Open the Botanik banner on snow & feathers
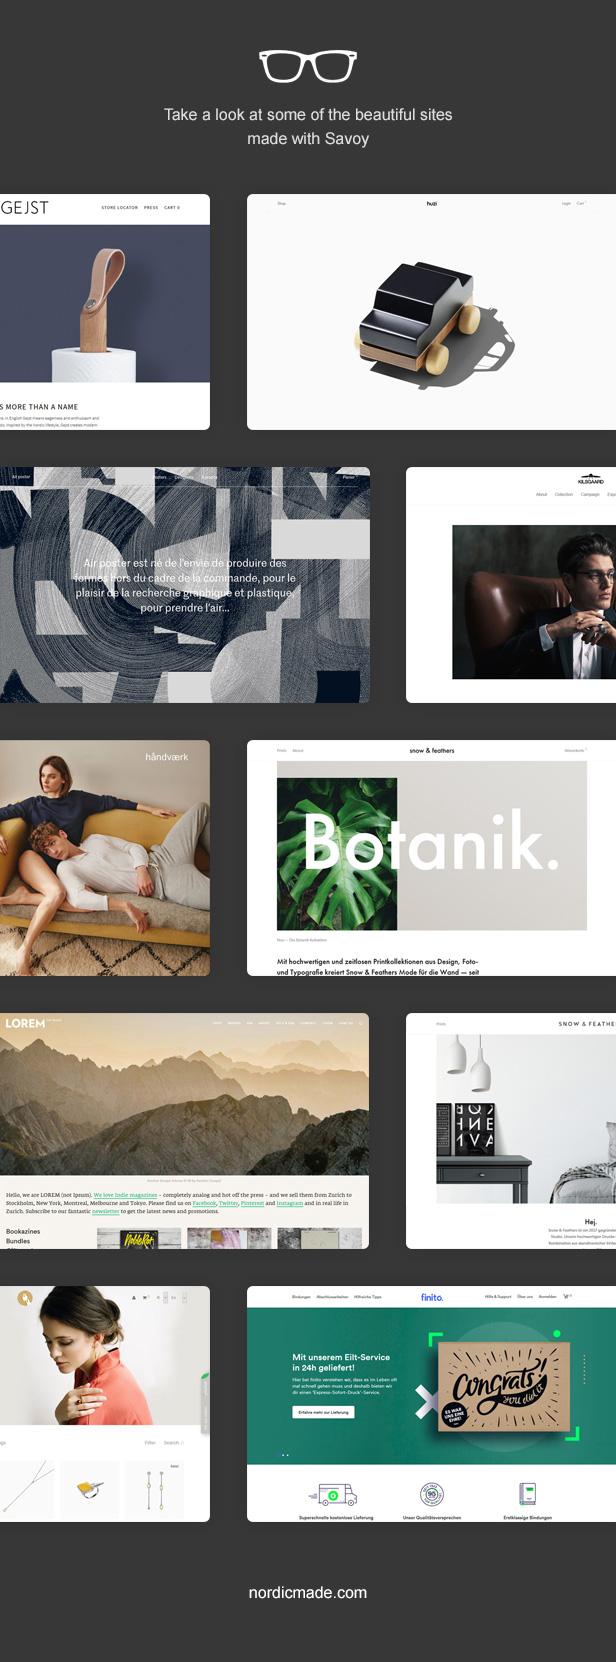Image resolution: width=616 pixels, height=1662 pixels. (431, 846)
